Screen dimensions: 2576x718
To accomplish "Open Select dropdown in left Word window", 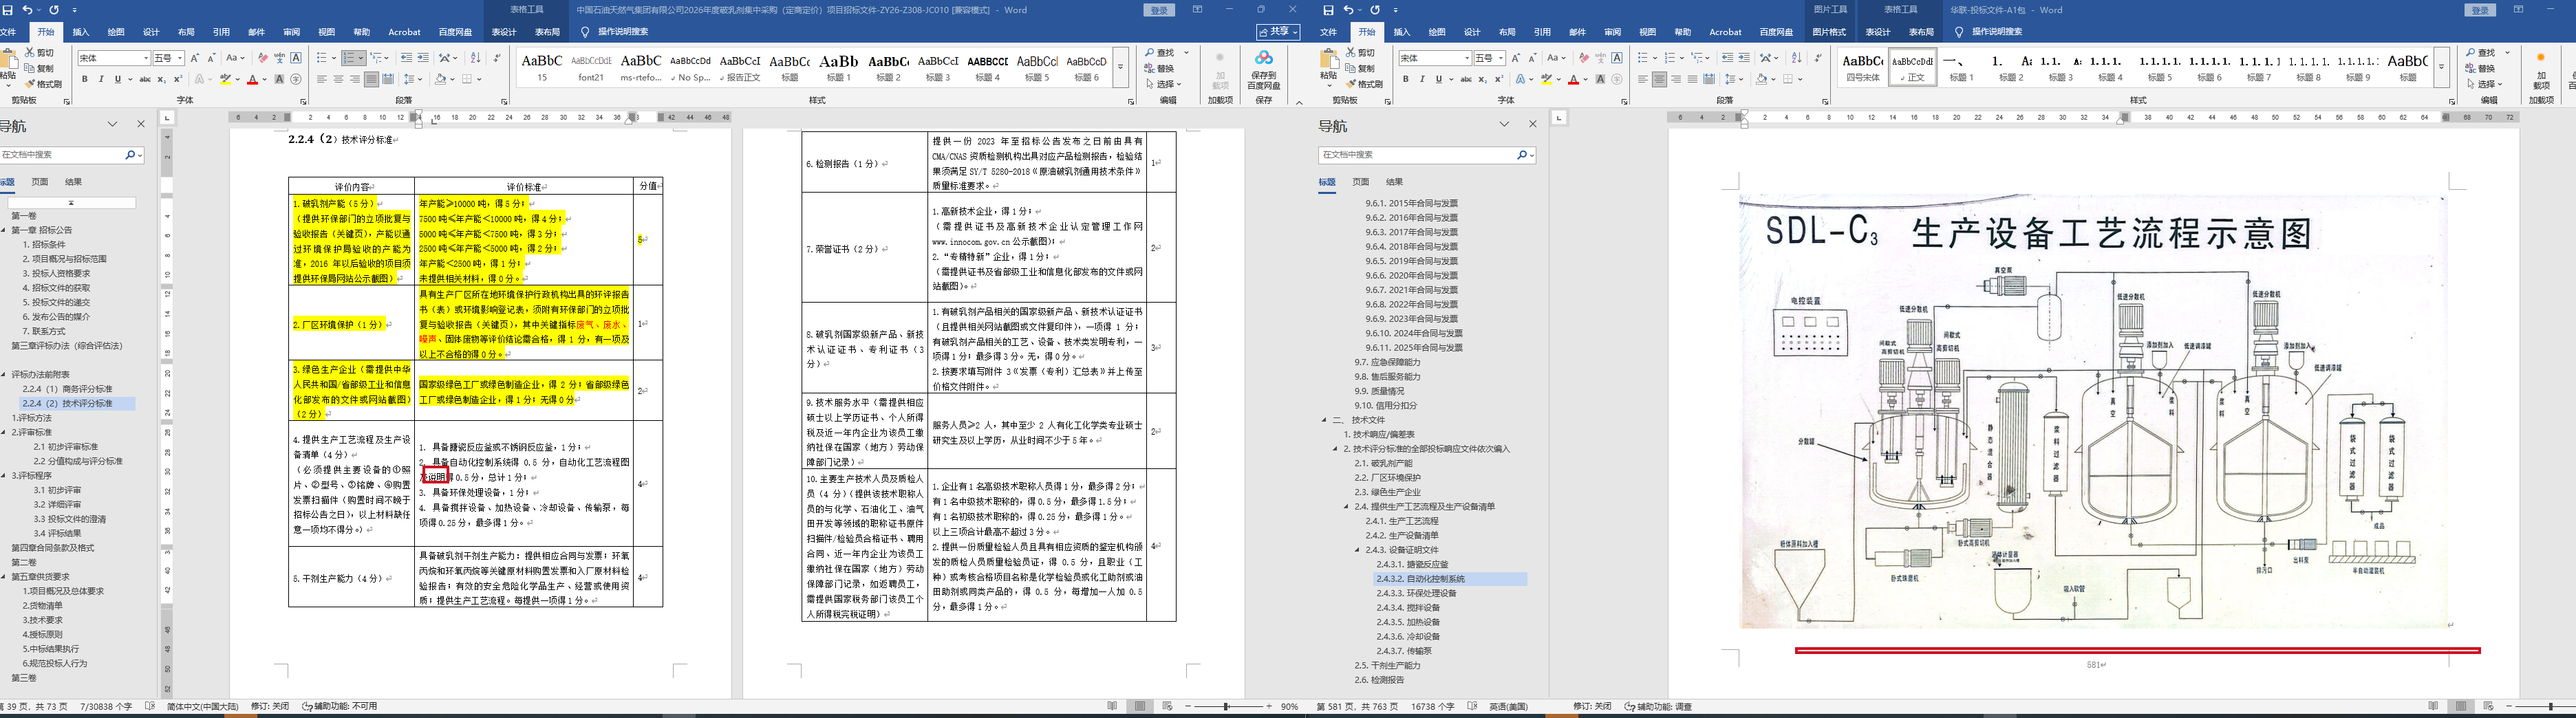I will tap(1165, 84).
